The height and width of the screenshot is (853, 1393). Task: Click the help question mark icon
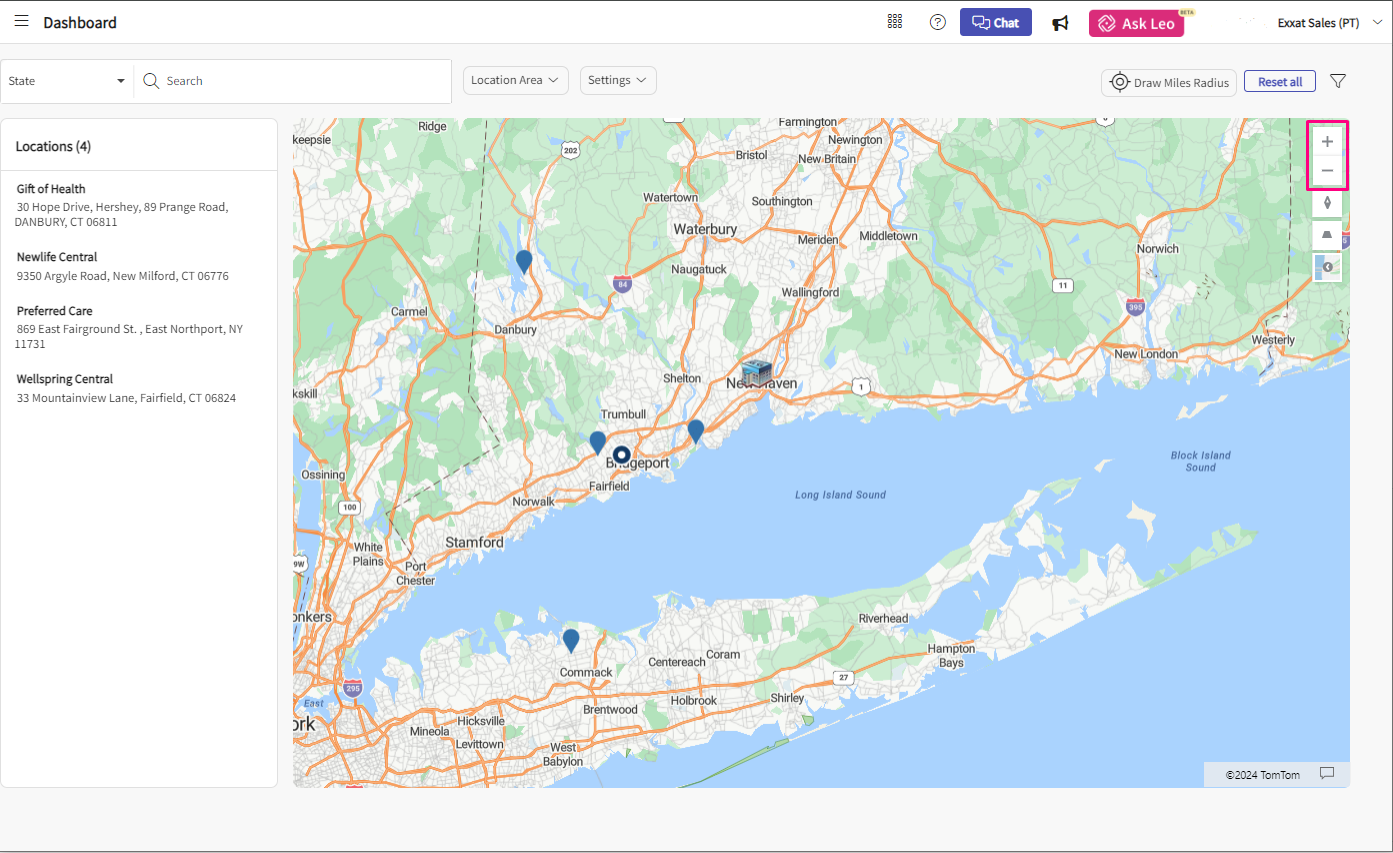(937, 22)
